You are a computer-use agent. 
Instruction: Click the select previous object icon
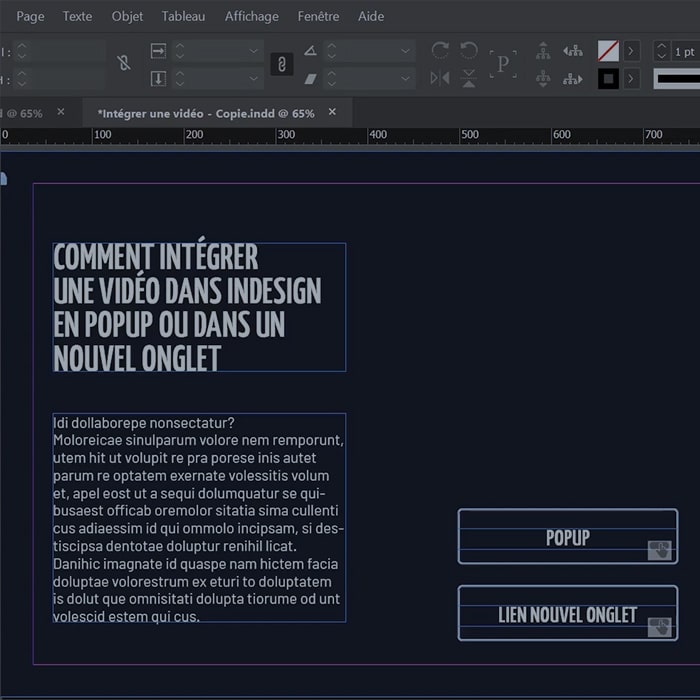tap(573, 50)
